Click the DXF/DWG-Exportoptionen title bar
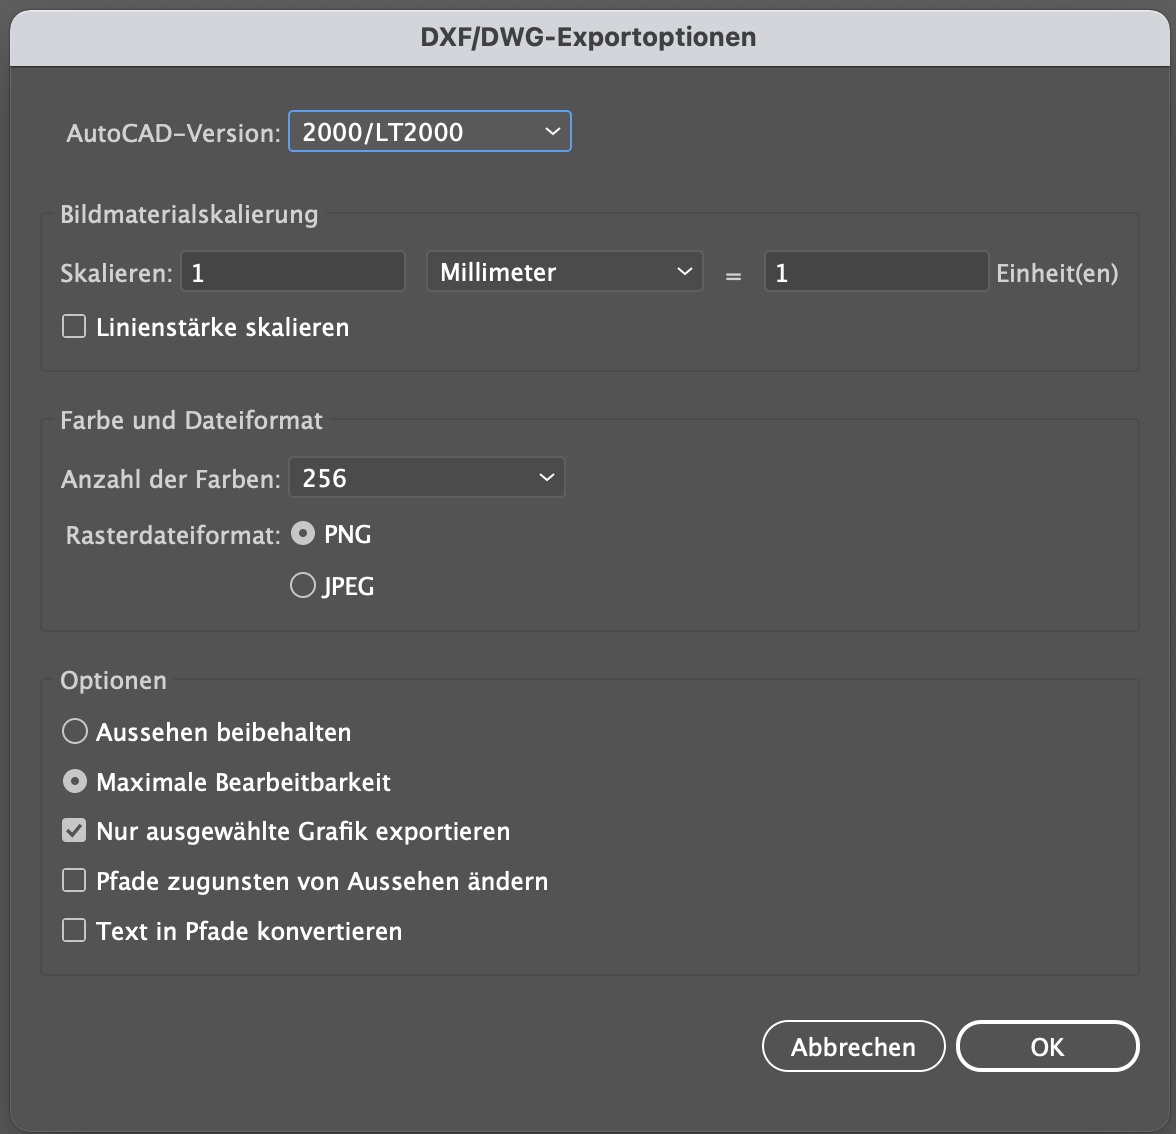This screenshot has width=1176, height=1134. 588,37
